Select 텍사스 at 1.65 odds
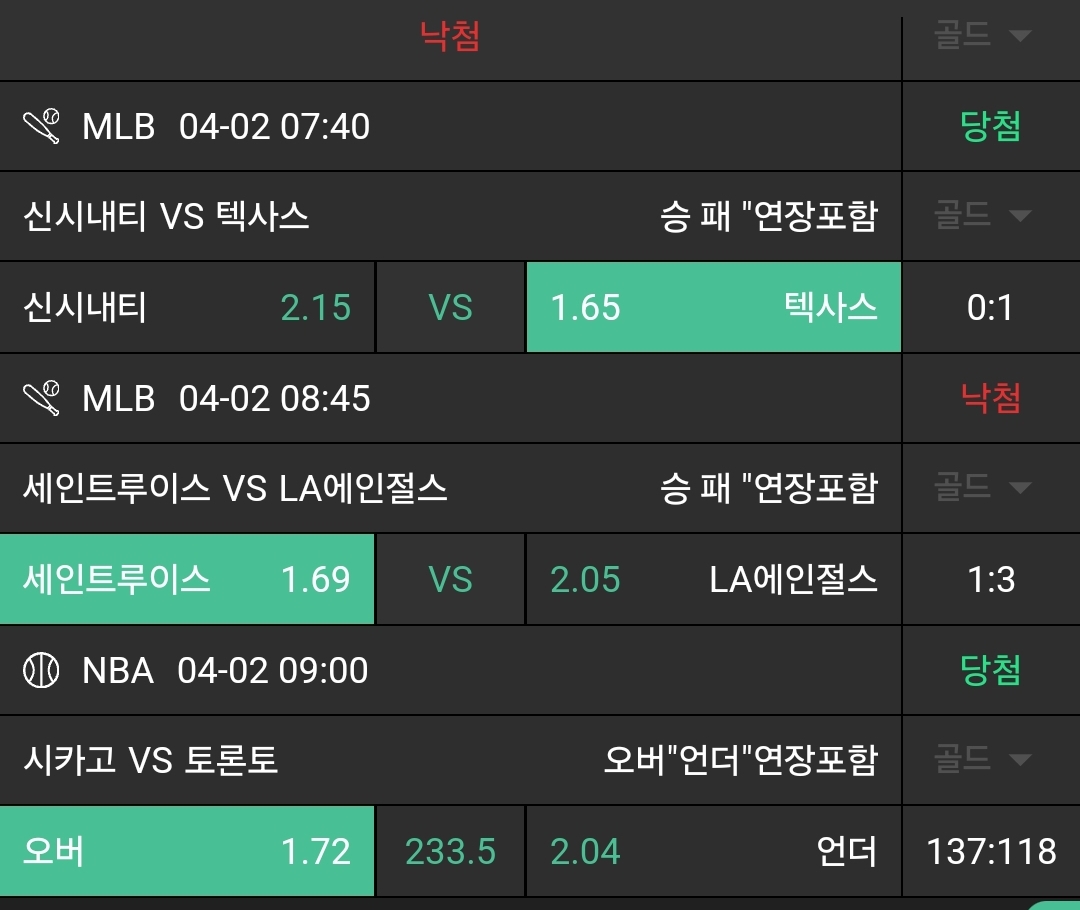1080x910 pixels. (x=713, y=307)
